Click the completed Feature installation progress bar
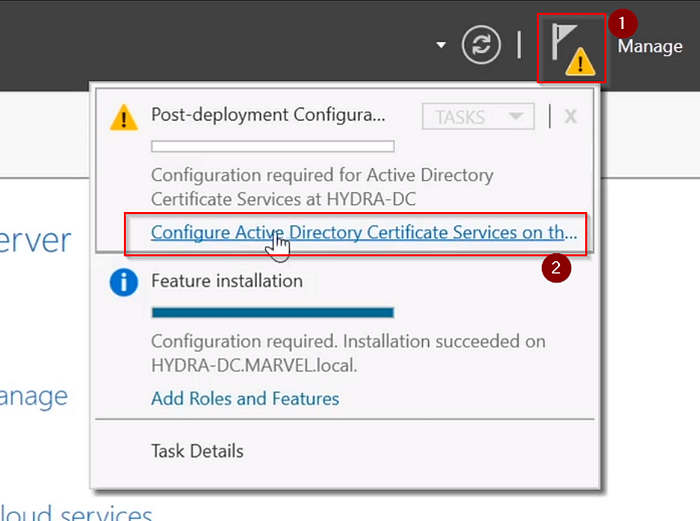The image size is (700, 521). point(272,312)
